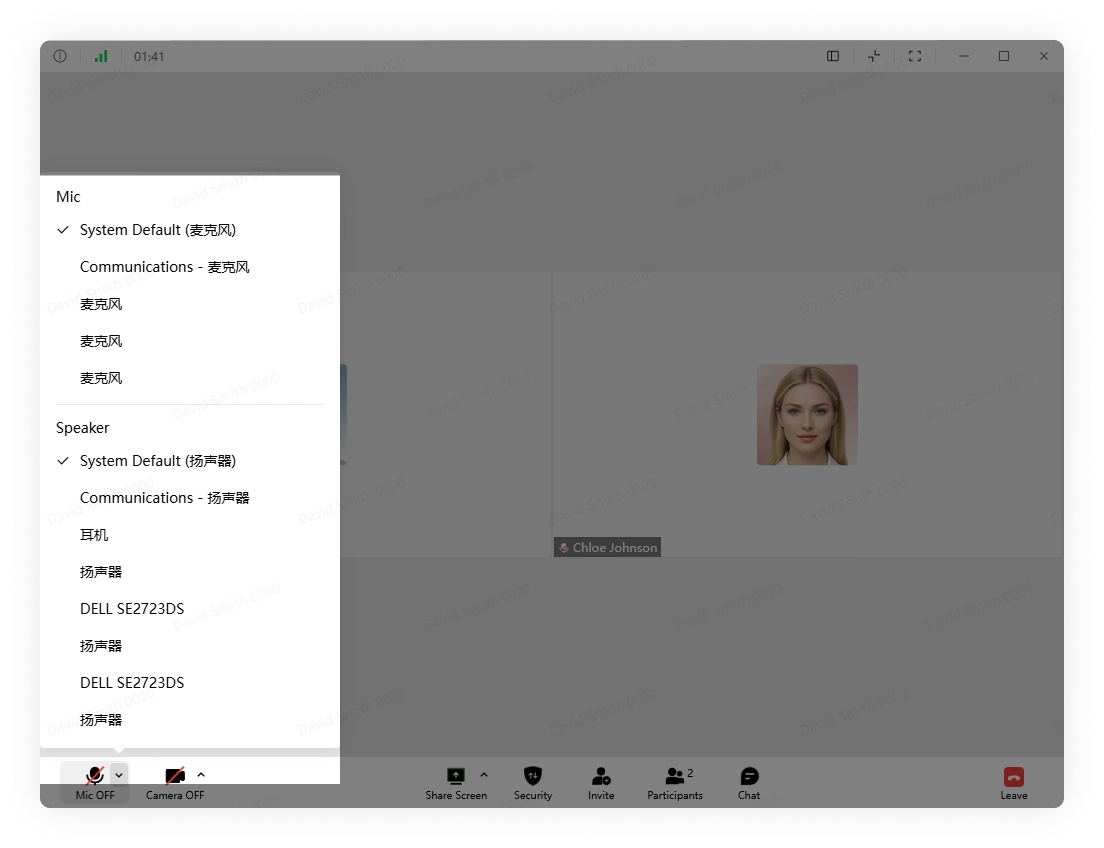Expand camera options next to Camera OFF

(x=201, y=775)
